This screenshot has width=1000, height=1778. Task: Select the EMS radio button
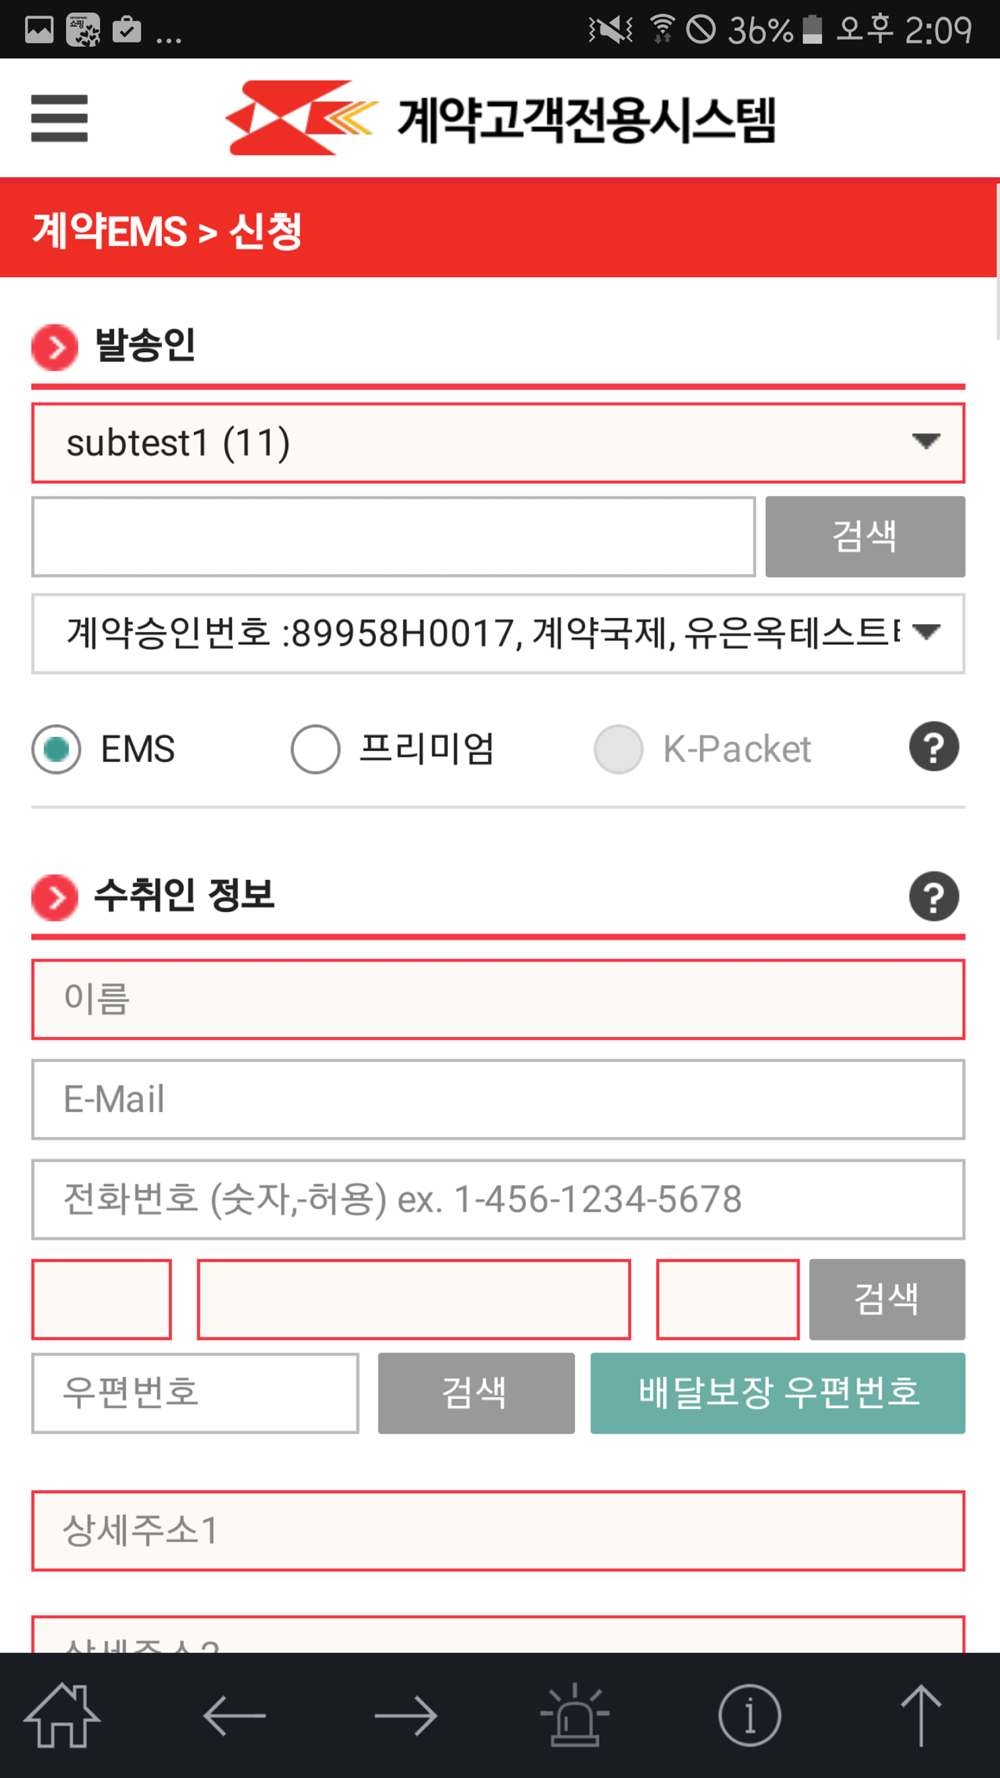click(x=56, y=749)
